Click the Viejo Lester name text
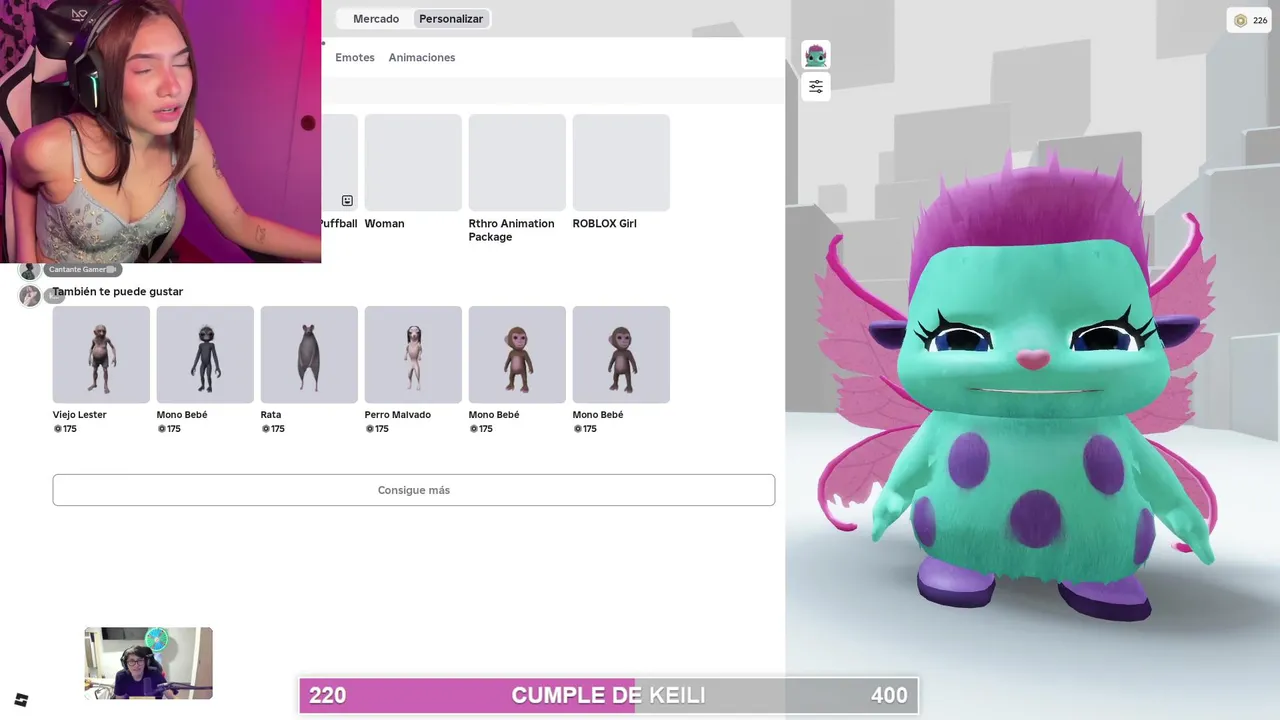The image size is (1280, 720). pyautogui.click(x=80, y=415)
